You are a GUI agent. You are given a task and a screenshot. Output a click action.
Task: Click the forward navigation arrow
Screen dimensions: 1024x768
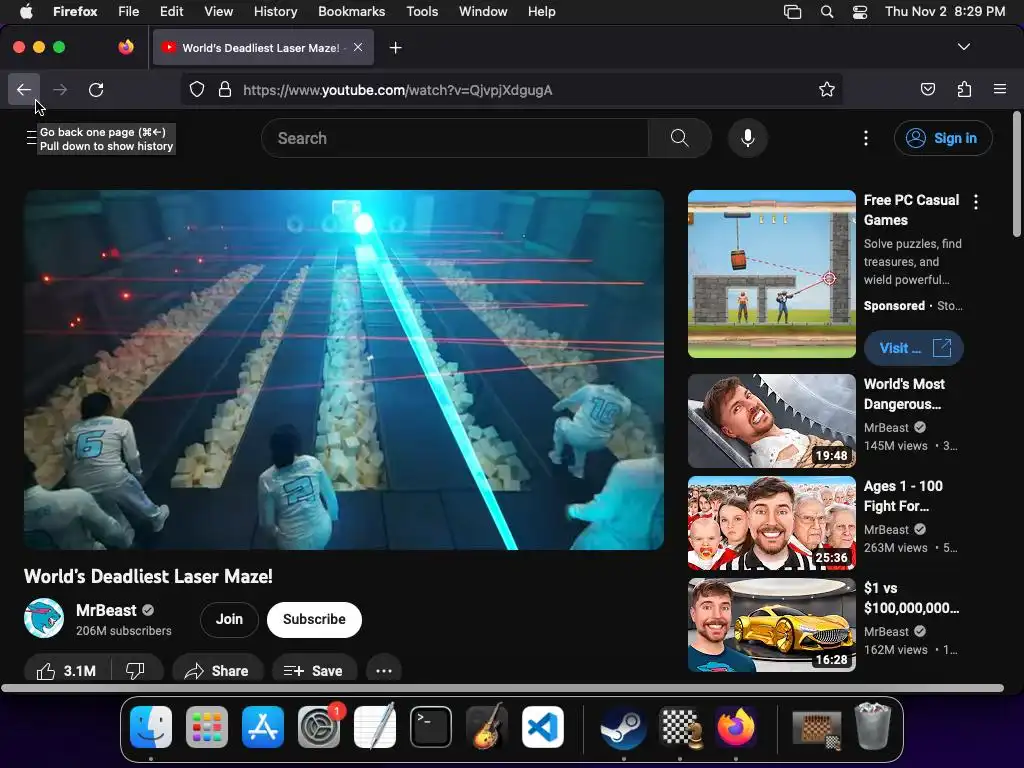point(60,89)
